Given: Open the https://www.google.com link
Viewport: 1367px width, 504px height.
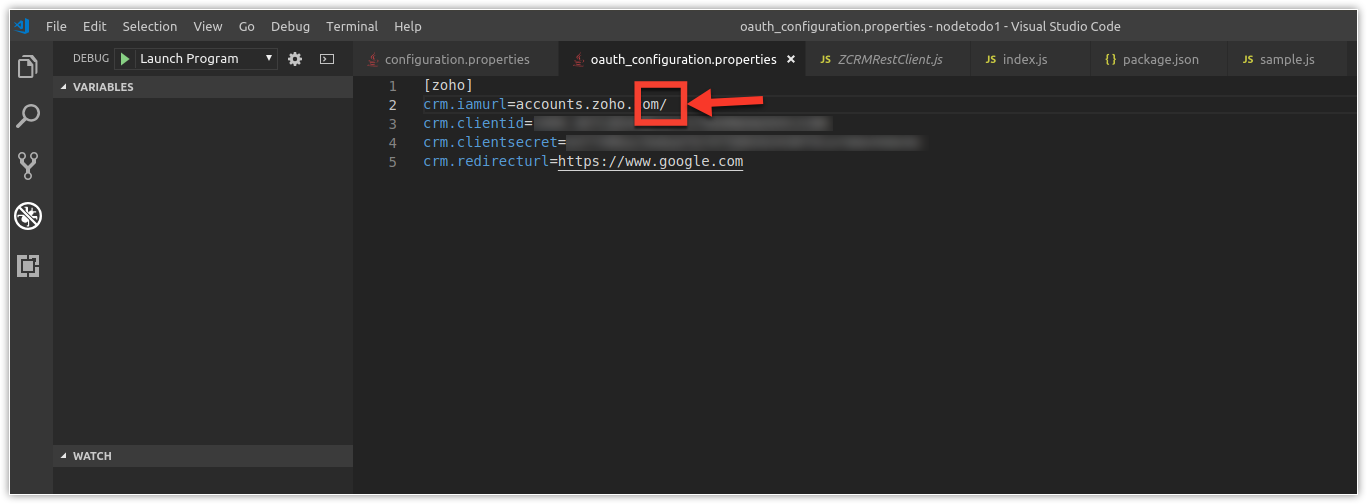Looking at the screenshot, I should tap(650, 161).
